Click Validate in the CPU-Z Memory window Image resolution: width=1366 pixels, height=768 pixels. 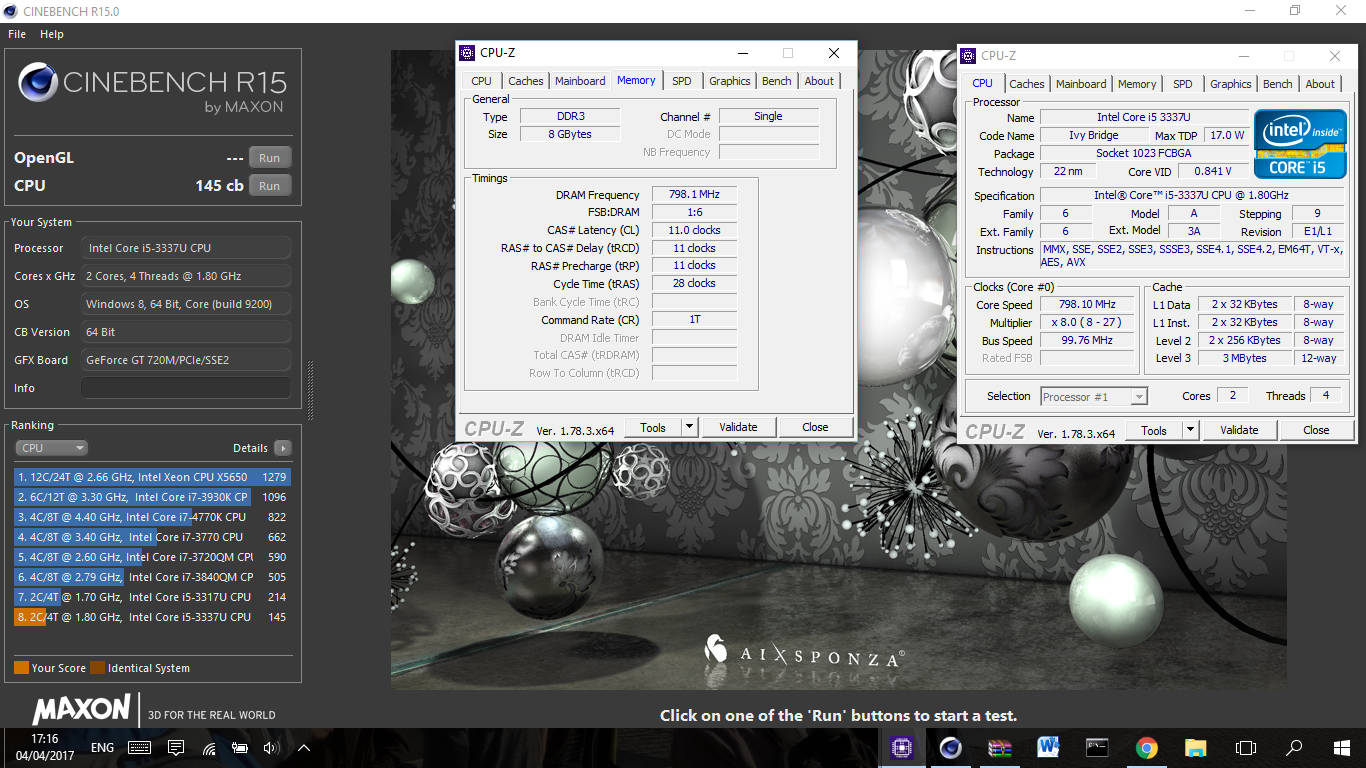click(x=738, y=427)
